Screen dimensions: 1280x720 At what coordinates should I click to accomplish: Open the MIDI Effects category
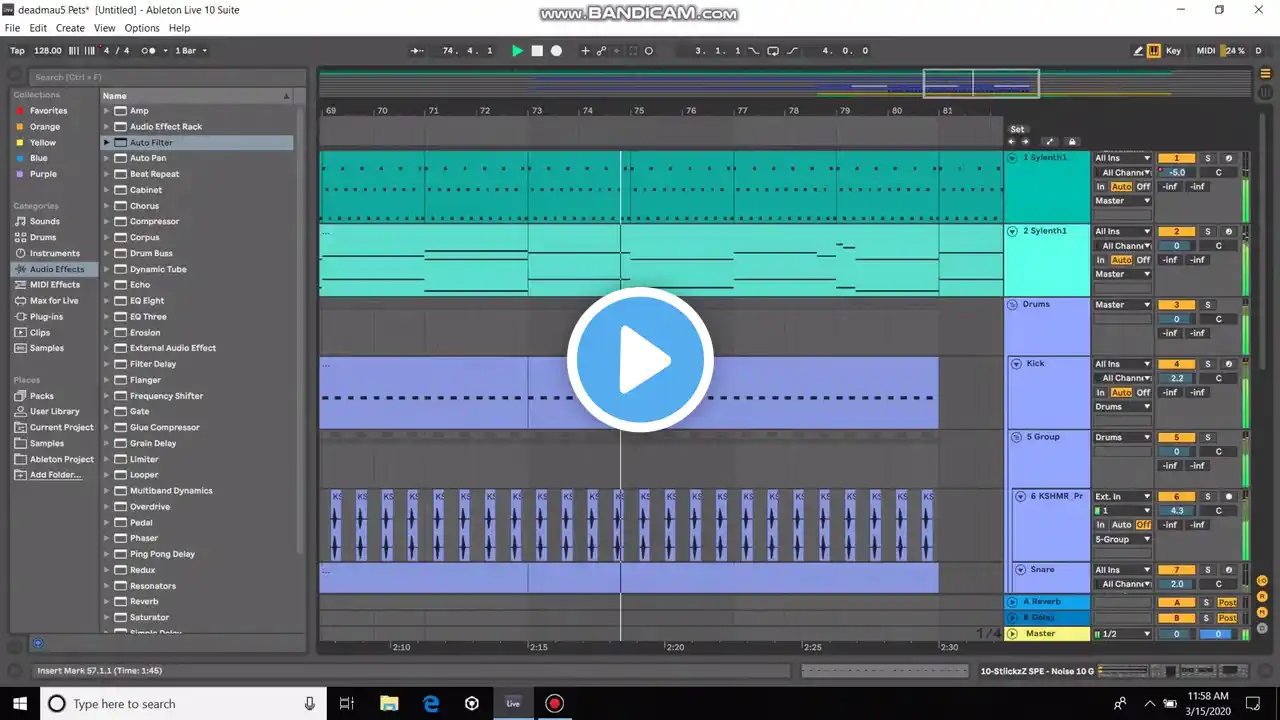54,285
